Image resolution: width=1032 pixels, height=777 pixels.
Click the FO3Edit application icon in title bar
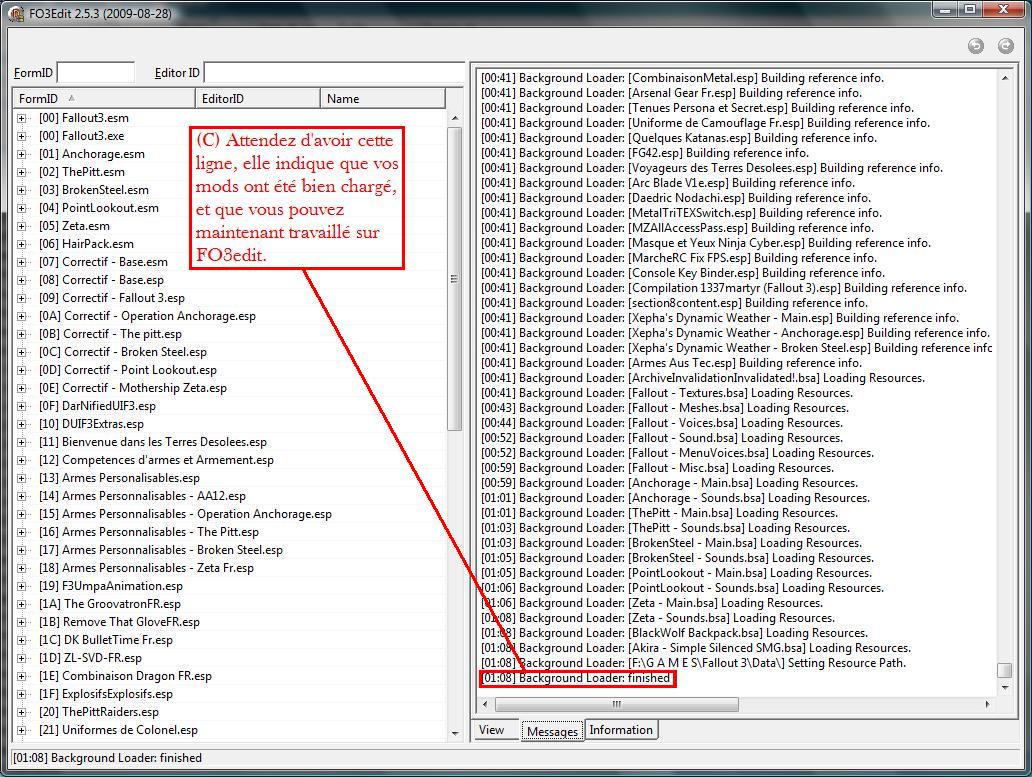click(15, 11)
